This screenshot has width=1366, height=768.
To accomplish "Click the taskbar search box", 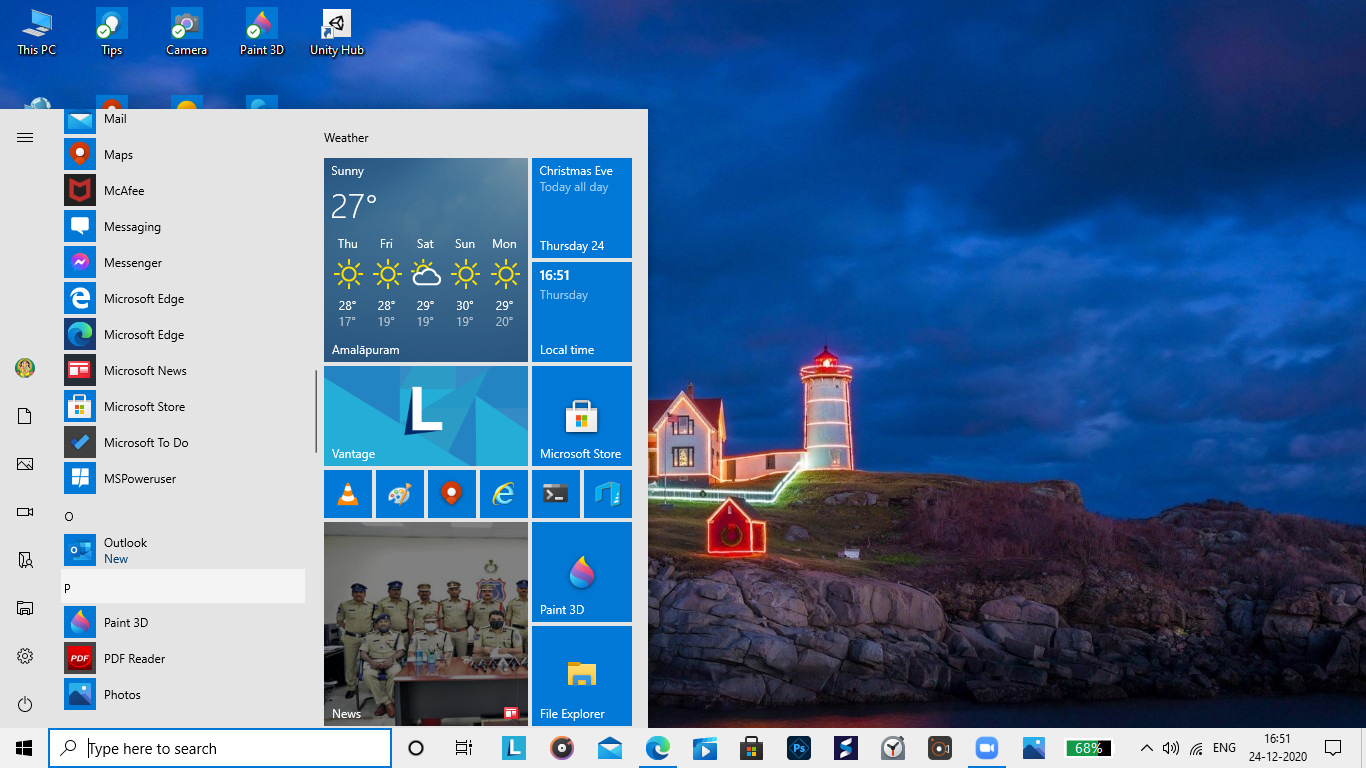I will tap(220, 748).
